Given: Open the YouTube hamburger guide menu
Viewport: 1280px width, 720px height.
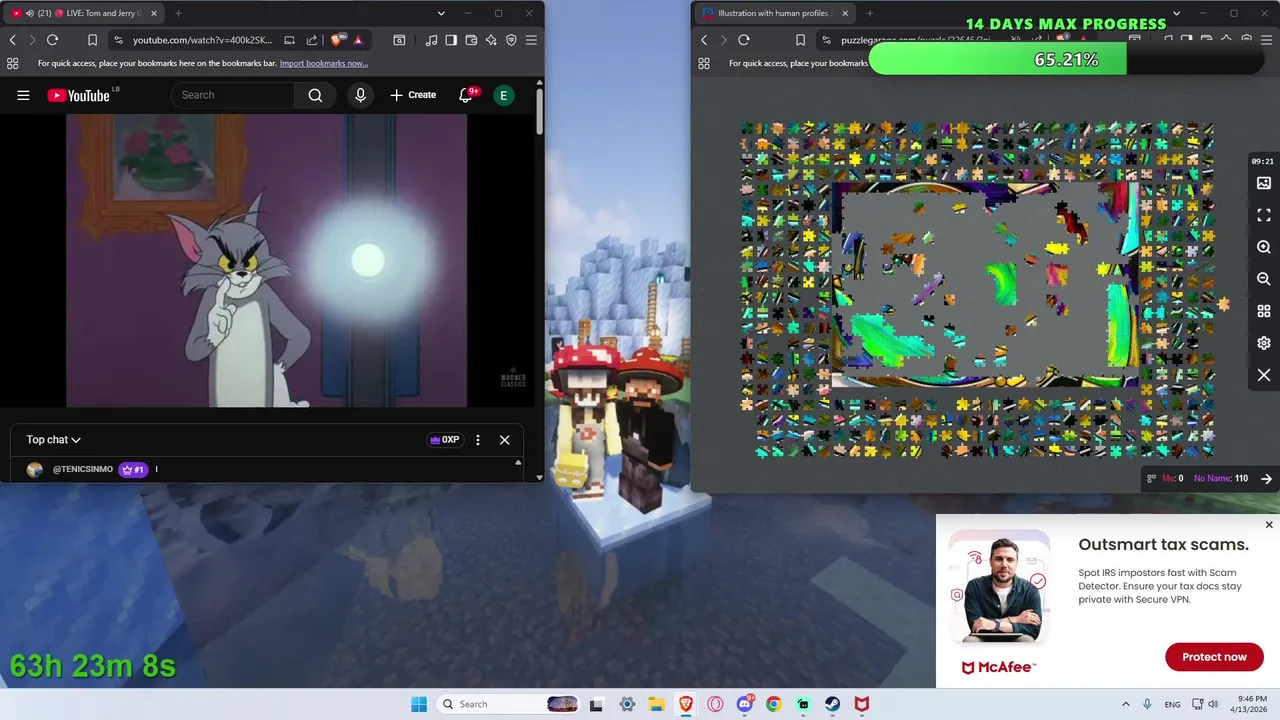Looking at the screenshot, I should 23,95.
